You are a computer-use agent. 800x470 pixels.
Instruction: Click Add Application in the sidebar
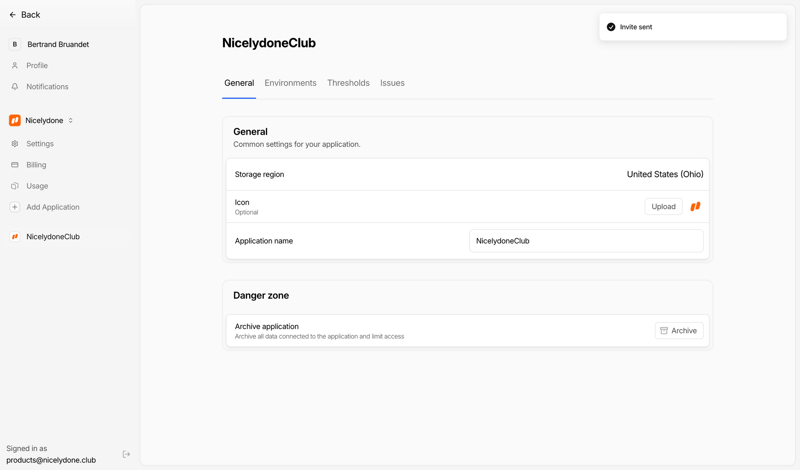coord(53,207)
